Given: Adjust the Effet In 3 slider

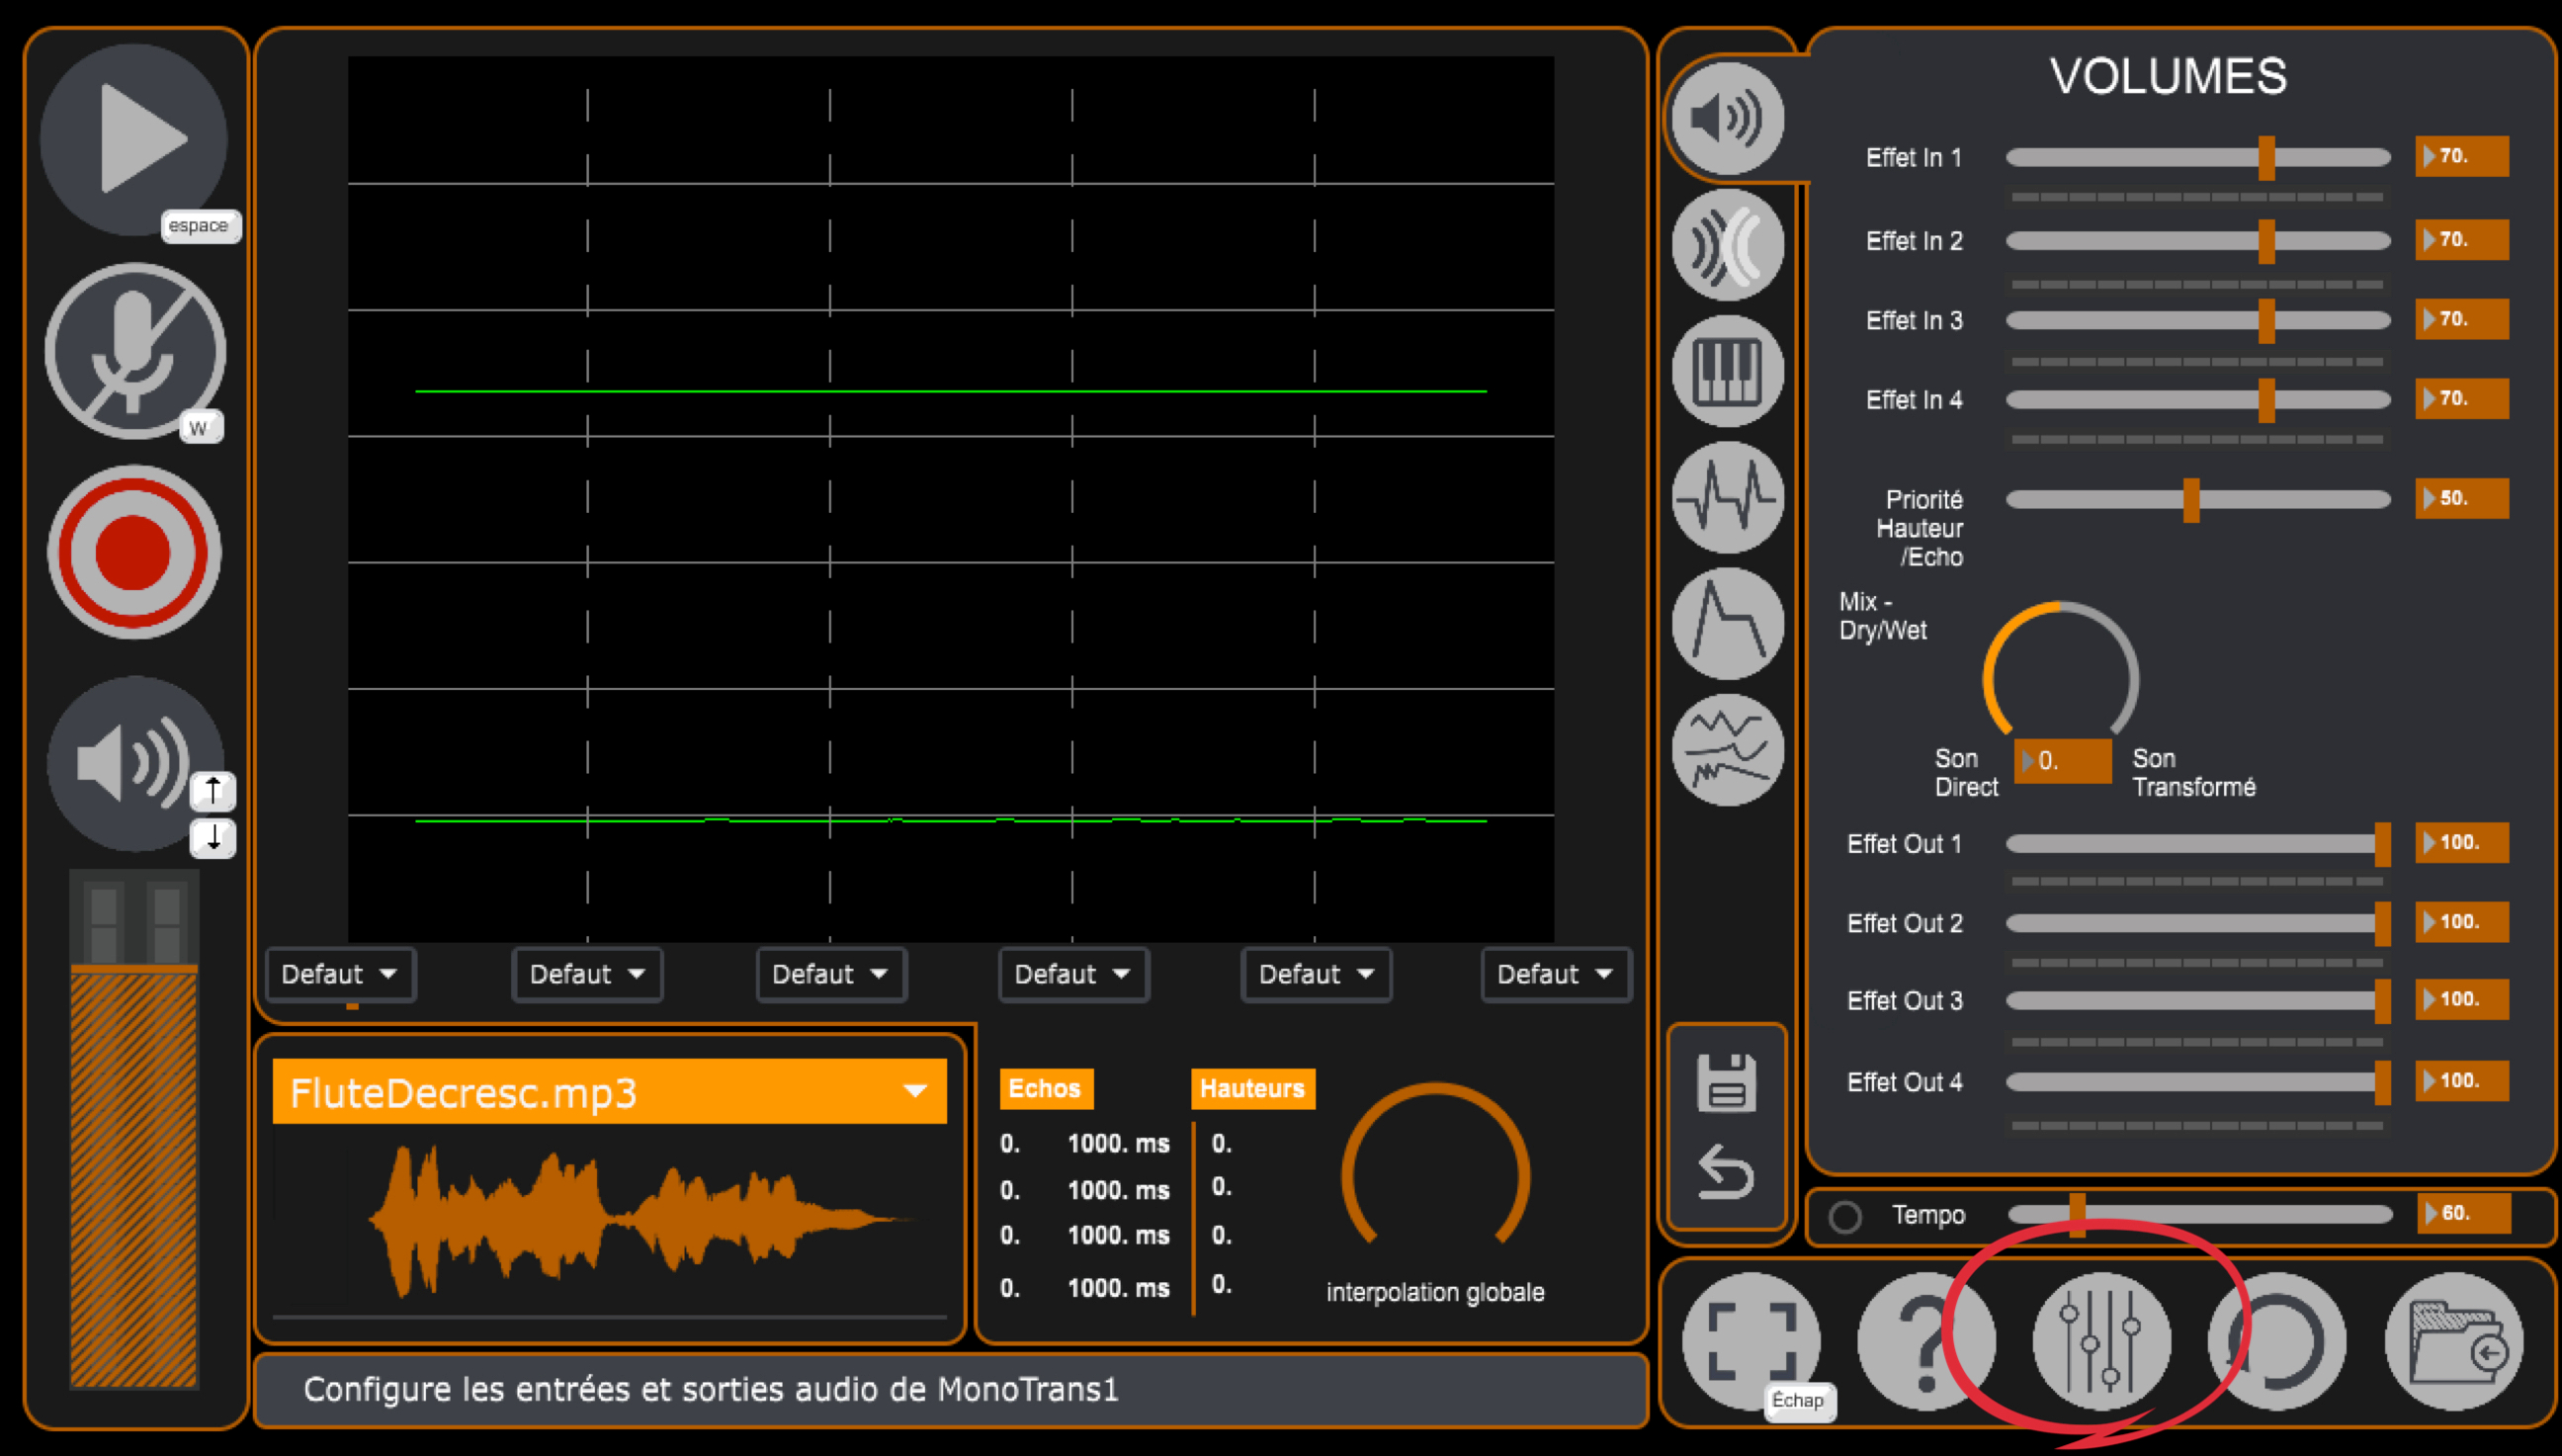Looking at the screenshot, I should (2198, 320).
